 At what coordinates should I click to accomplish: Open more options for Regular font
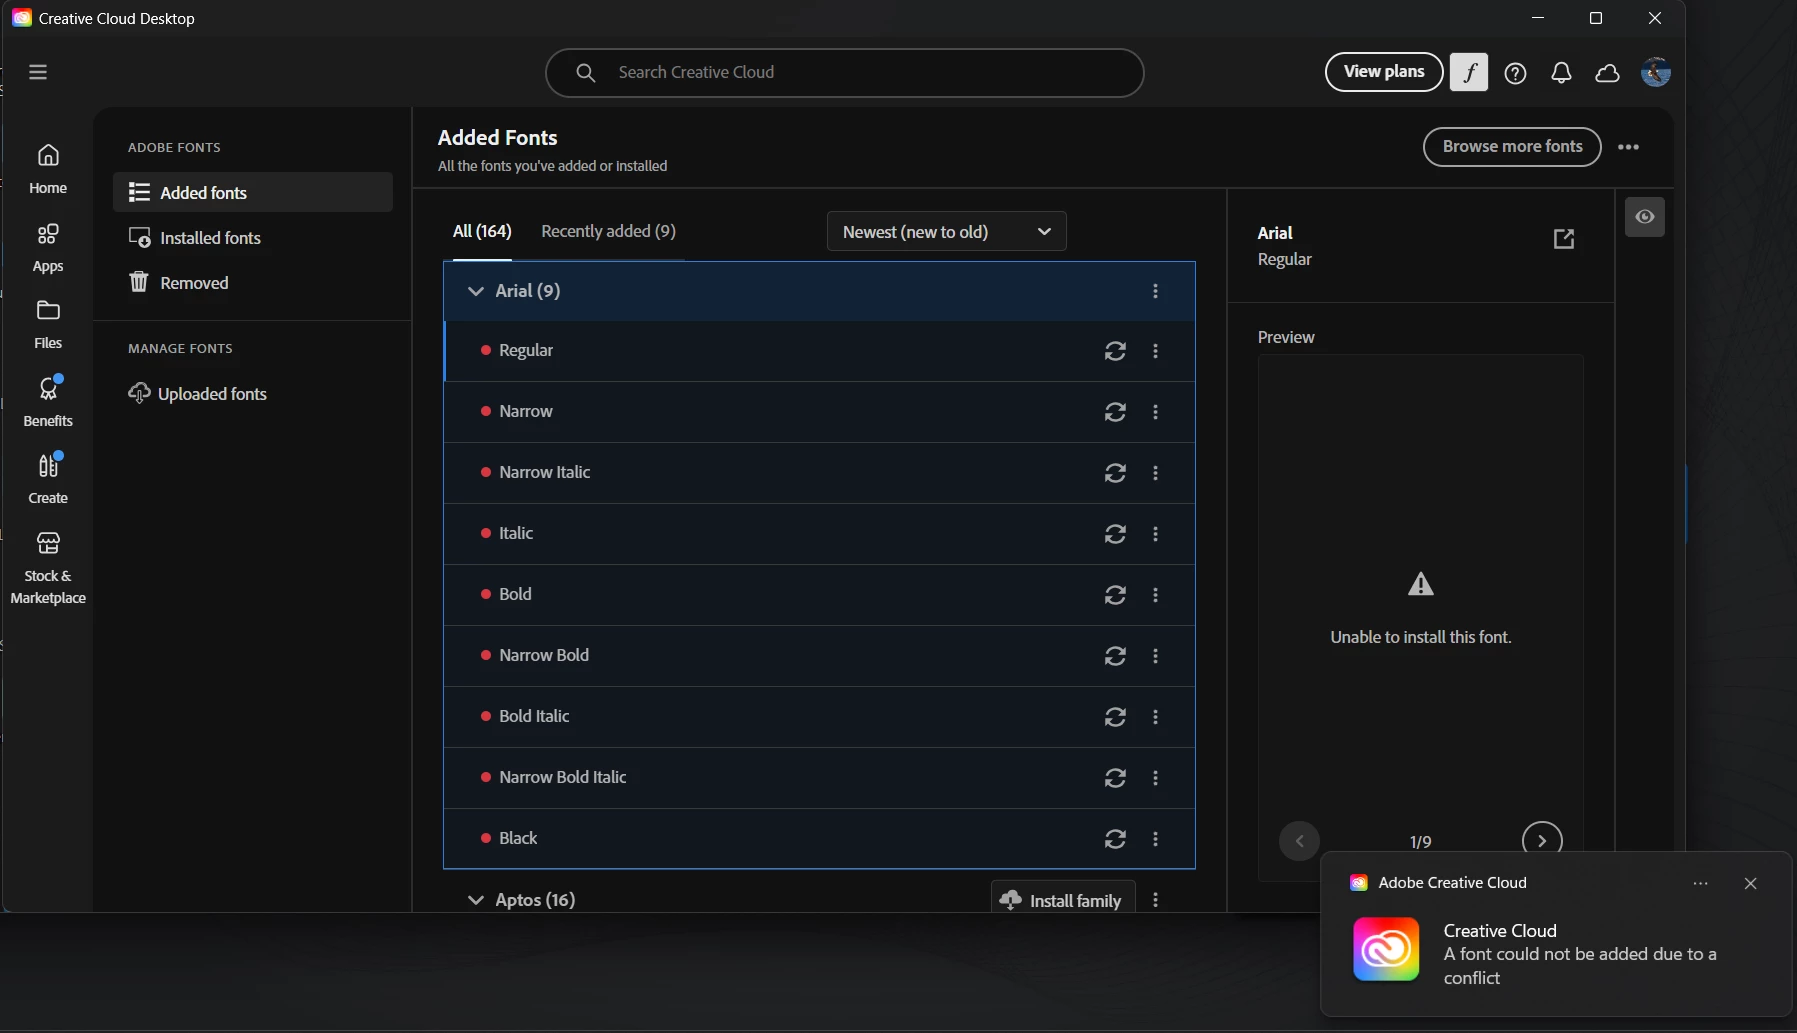click(x=1155, y=351)
